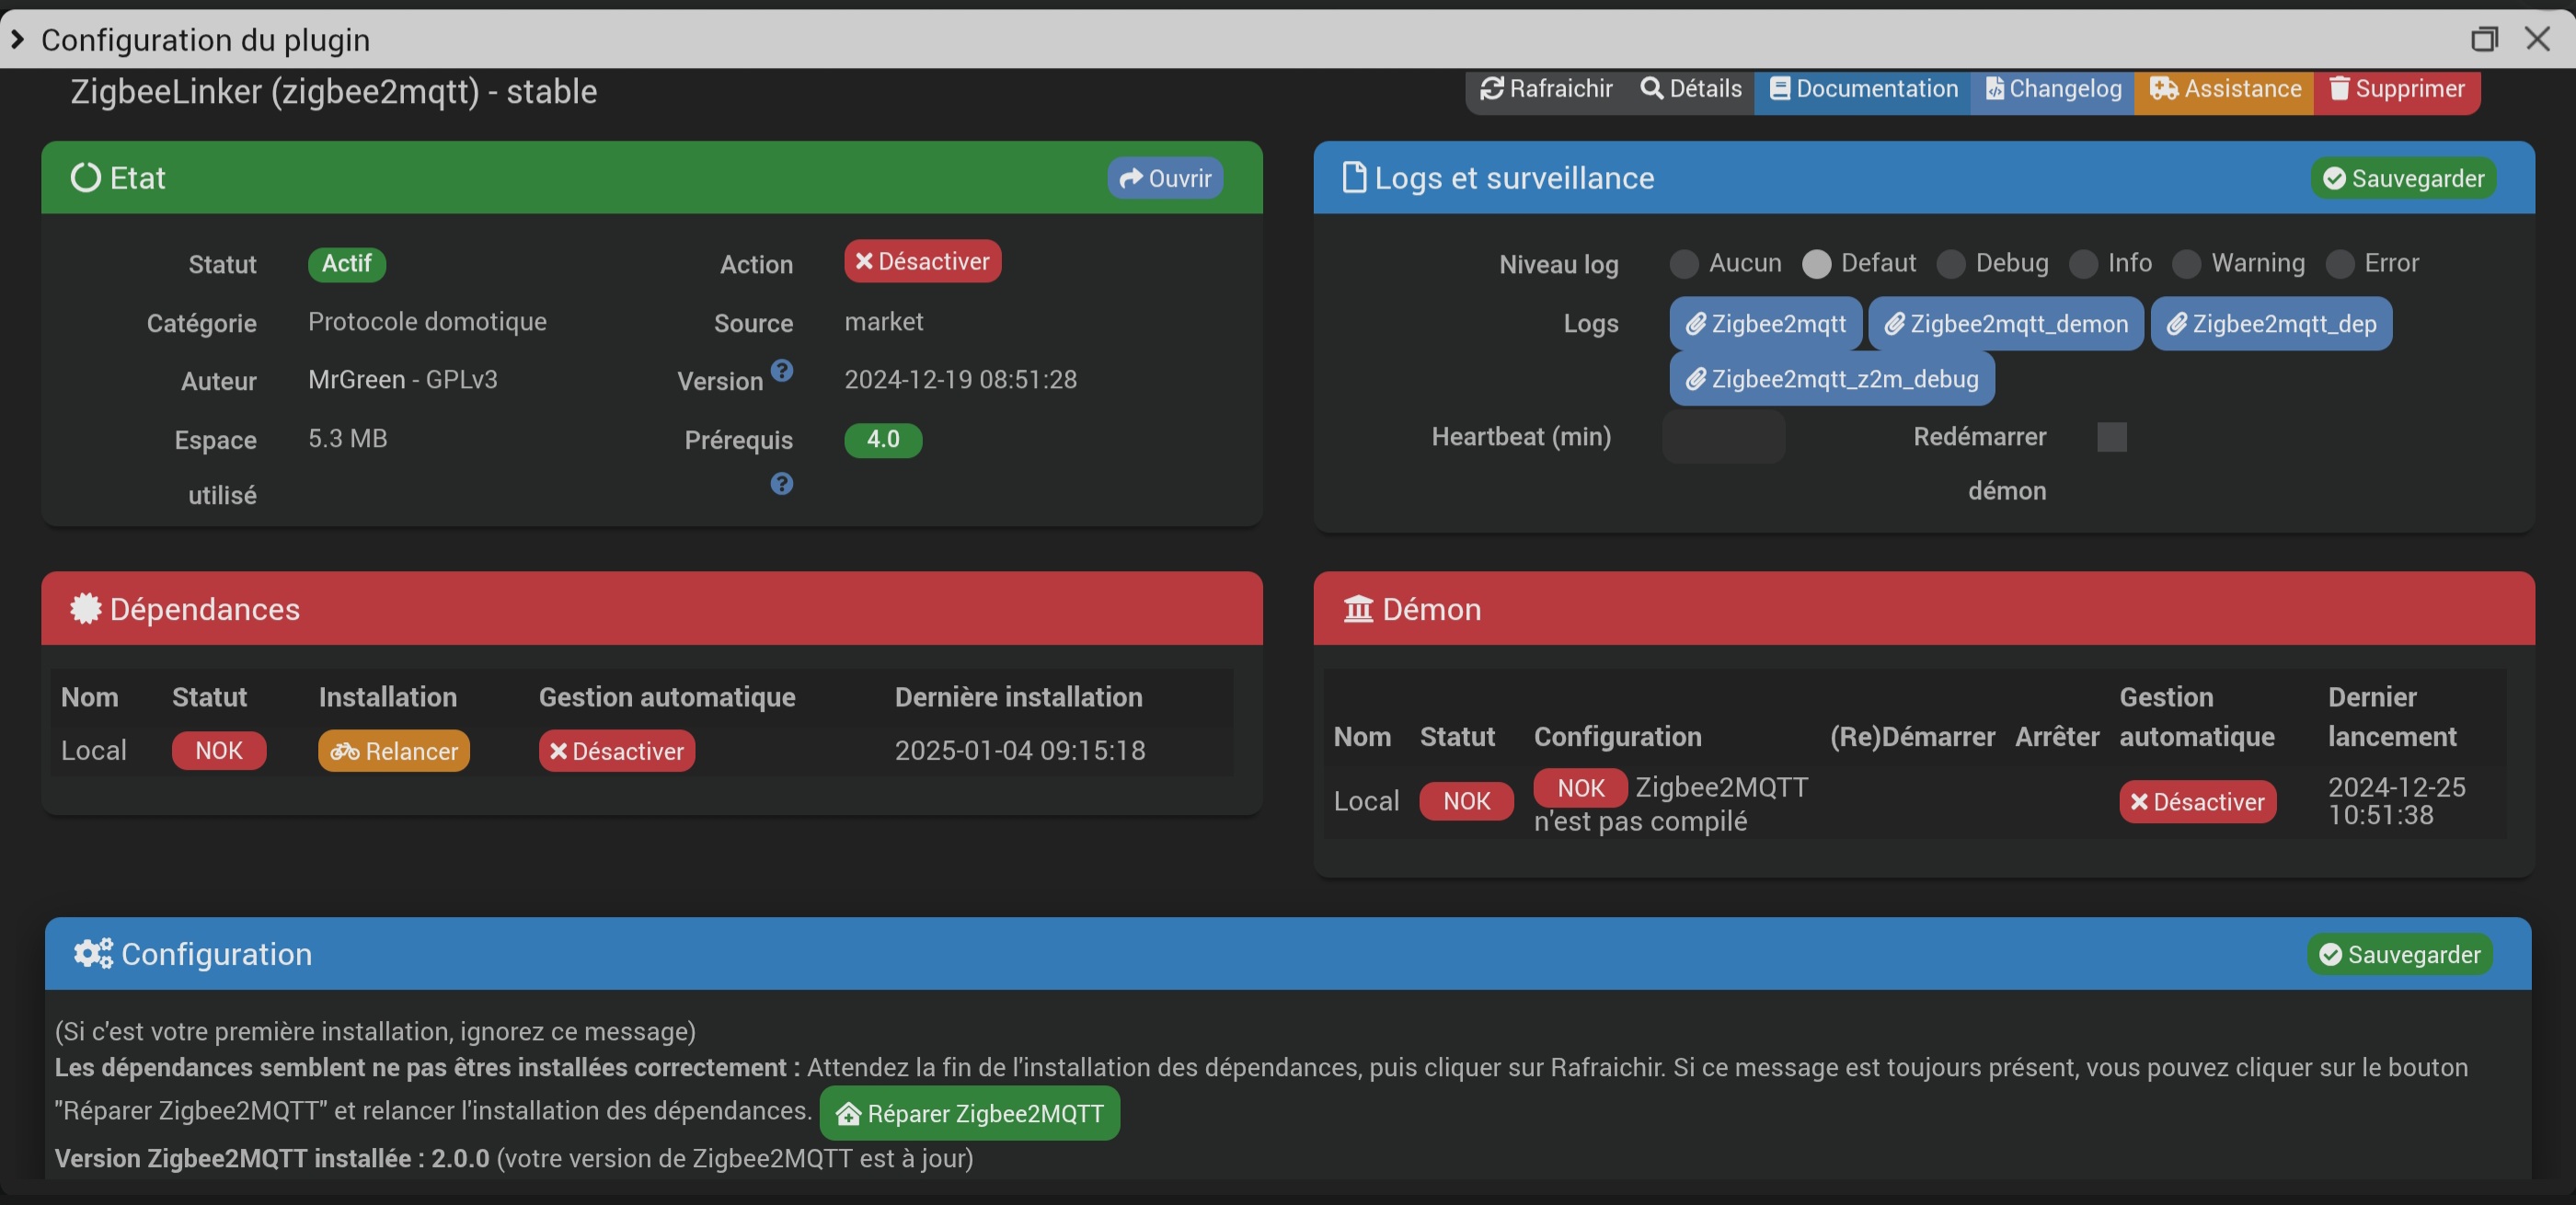Screen dimensions: 2576x1205
Task: Click Supprimer to delete plugin
Action: pyautogui.click(x=2397, y=89)
